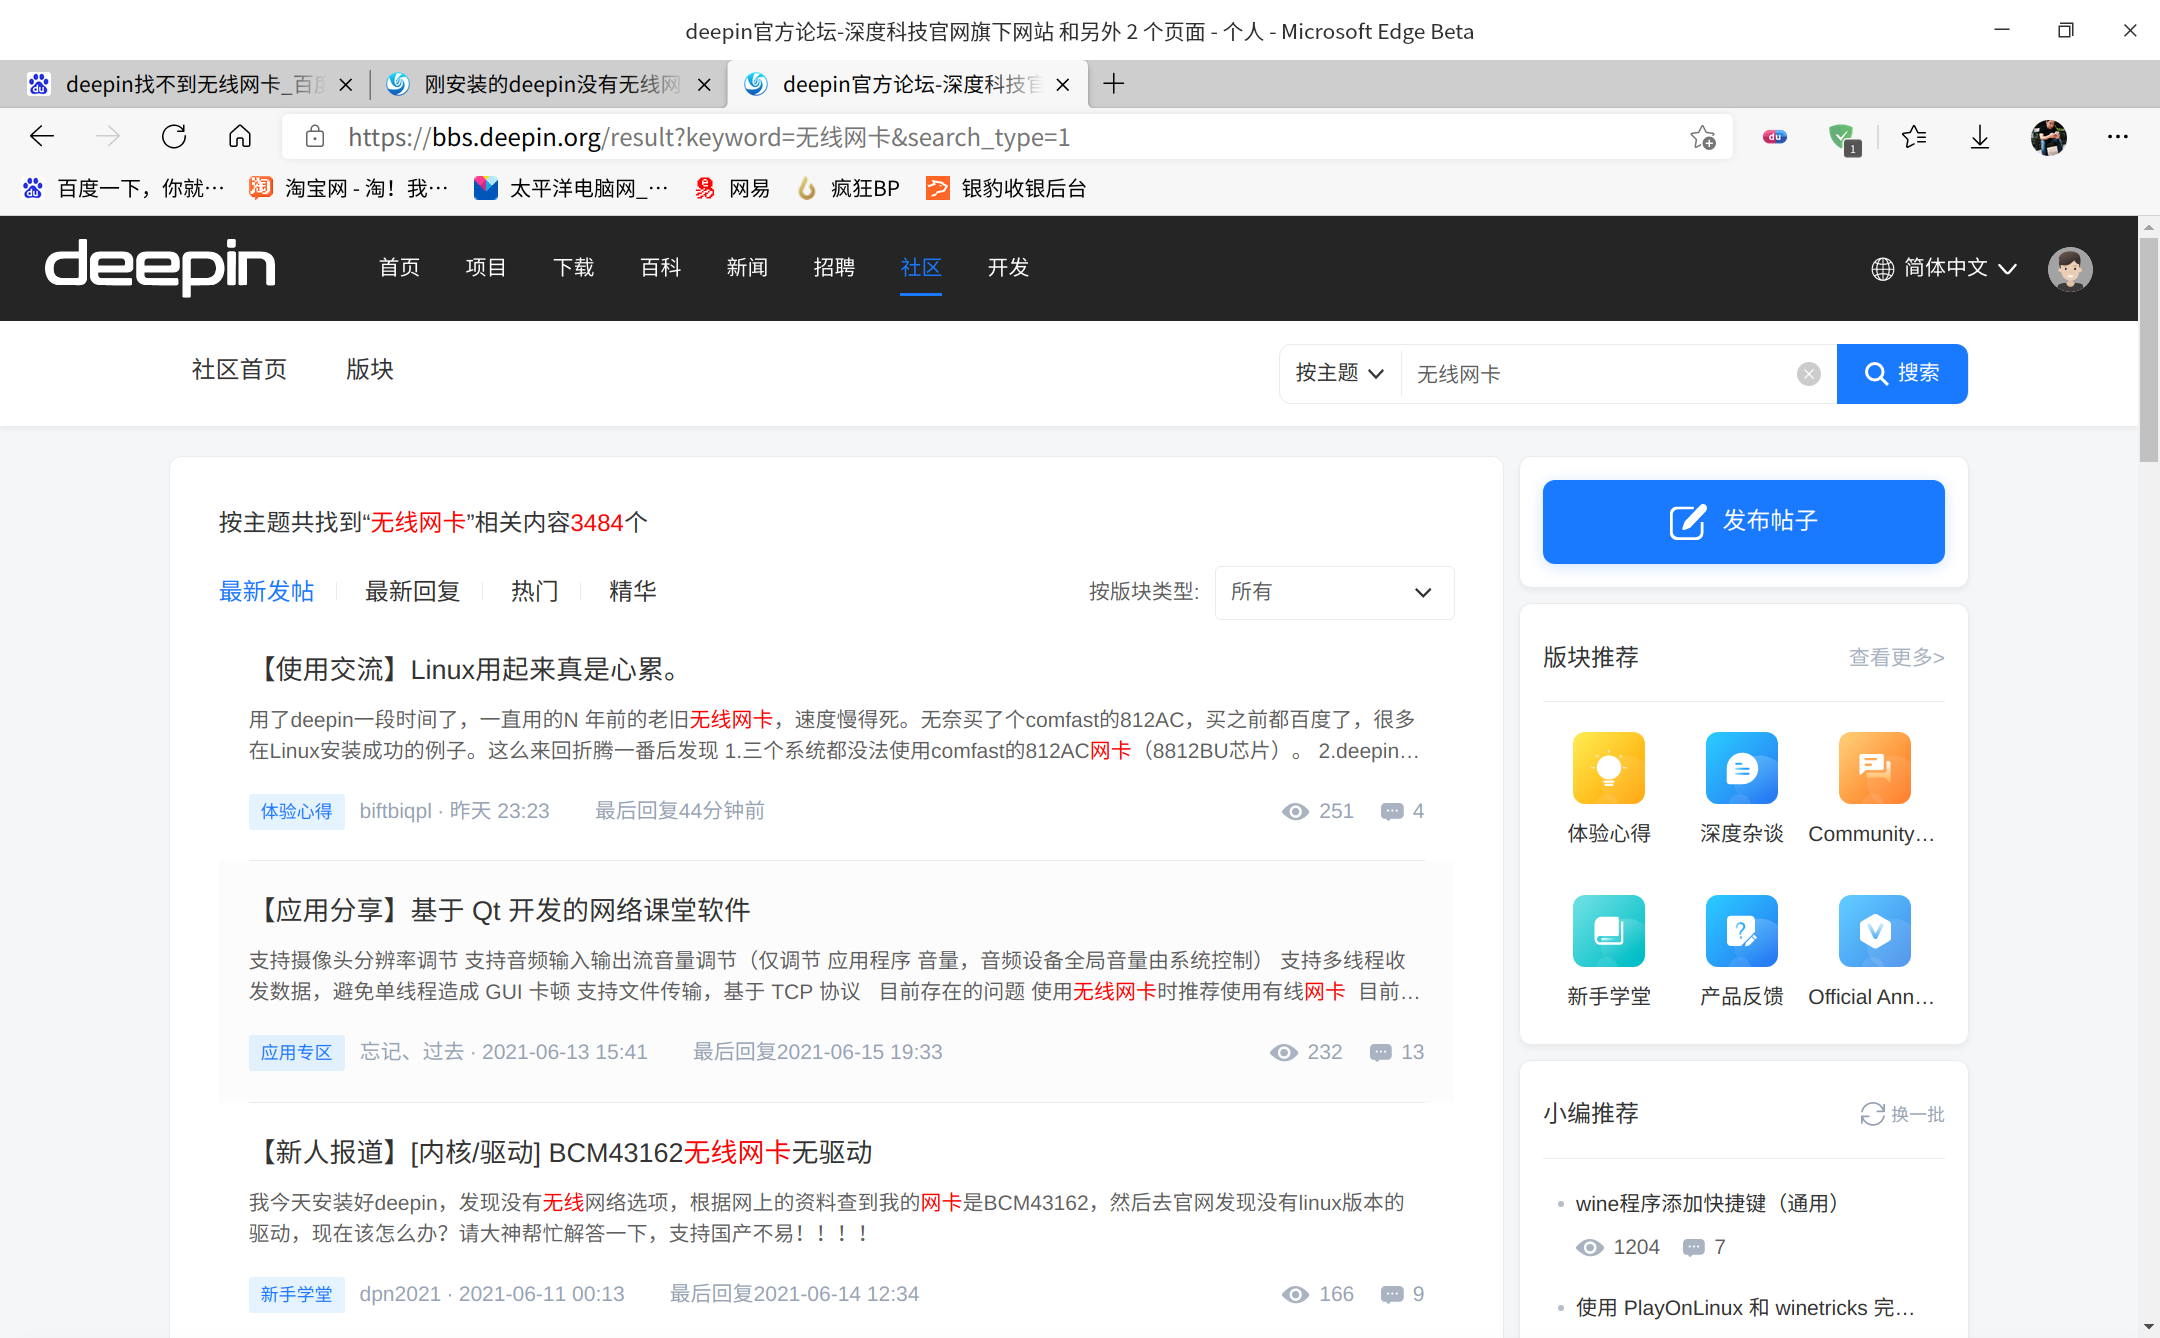This screenshot has width=2160, height=1338.
Task: Open the 下载 navigation menu item
Action: [573, 268]
